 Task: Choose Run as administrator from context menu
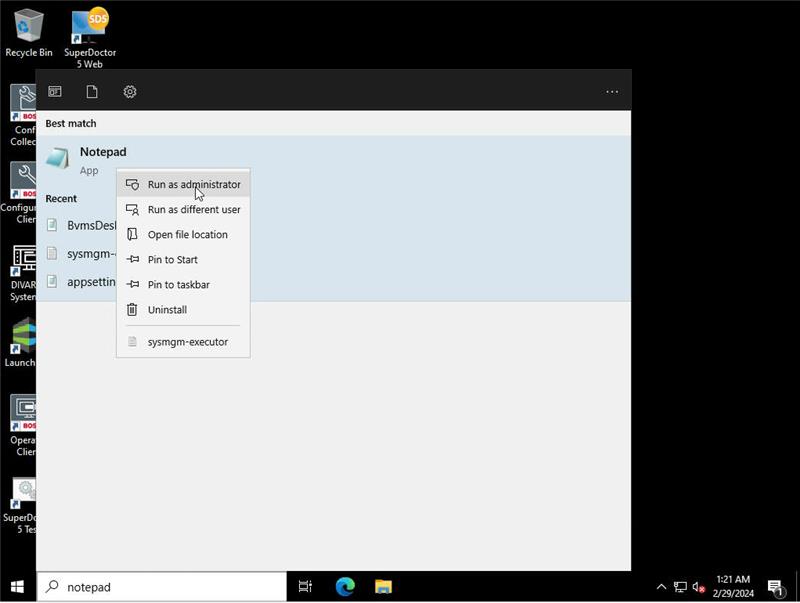coord(193,185)
